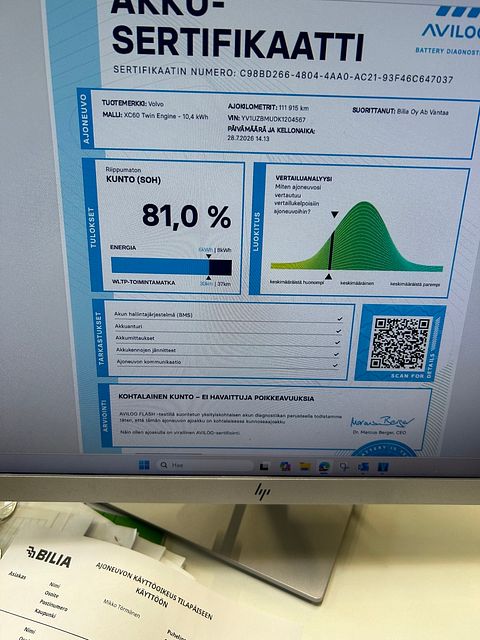Click the KUNTO (SOH) heading
480x640 pixels.
click(133, 180)
